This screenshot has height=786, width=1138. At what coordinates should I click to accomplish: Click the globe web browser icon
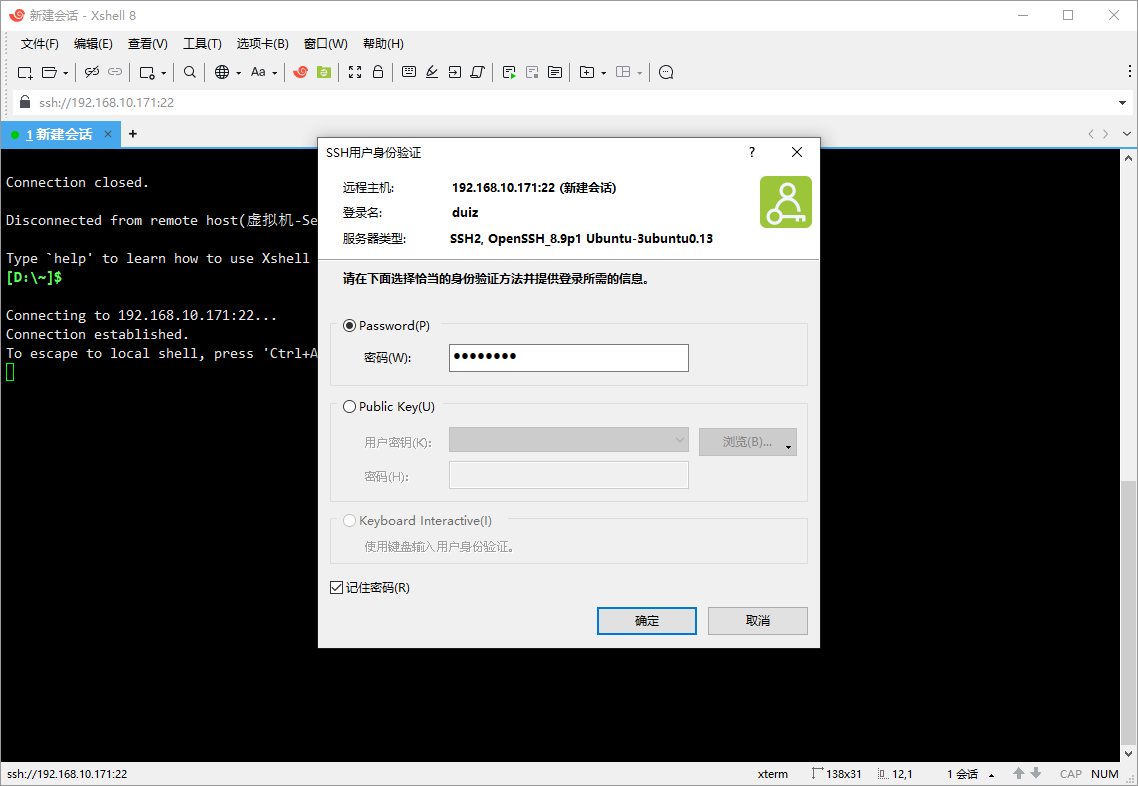click(221, 72)
